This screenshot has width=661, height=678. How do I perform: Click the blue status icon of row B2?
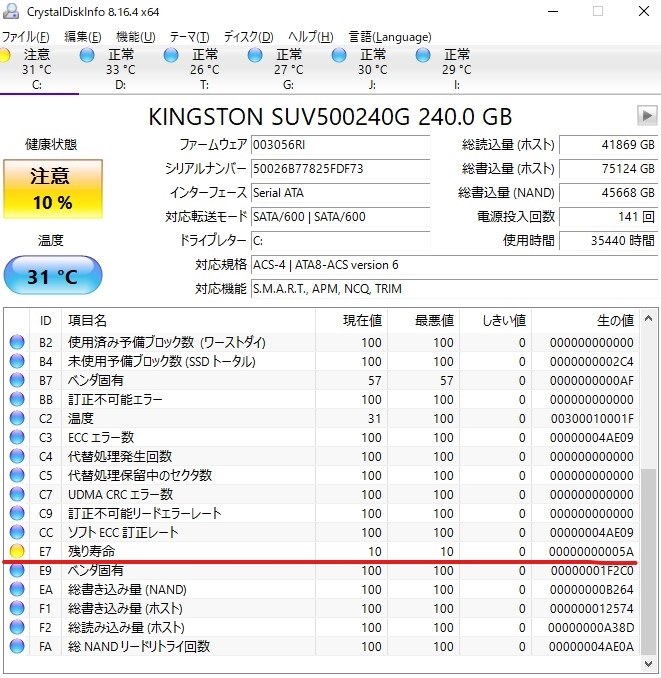(x=17, y=342)
